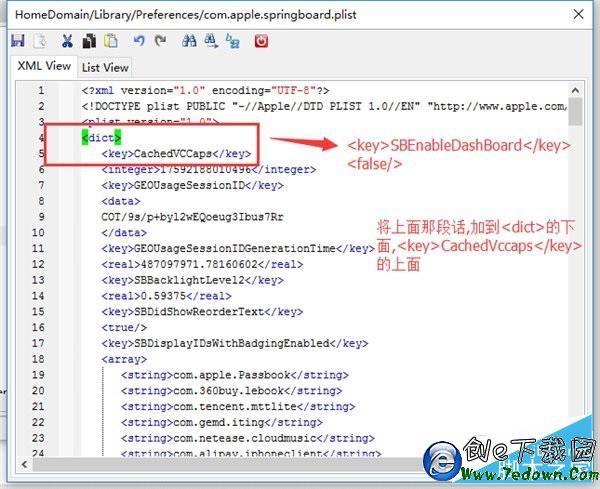The width and height of the screenshot is (600, 489).
Task: Click the horizontal scrollbar left arrow
Action: [x=24, y=465]
